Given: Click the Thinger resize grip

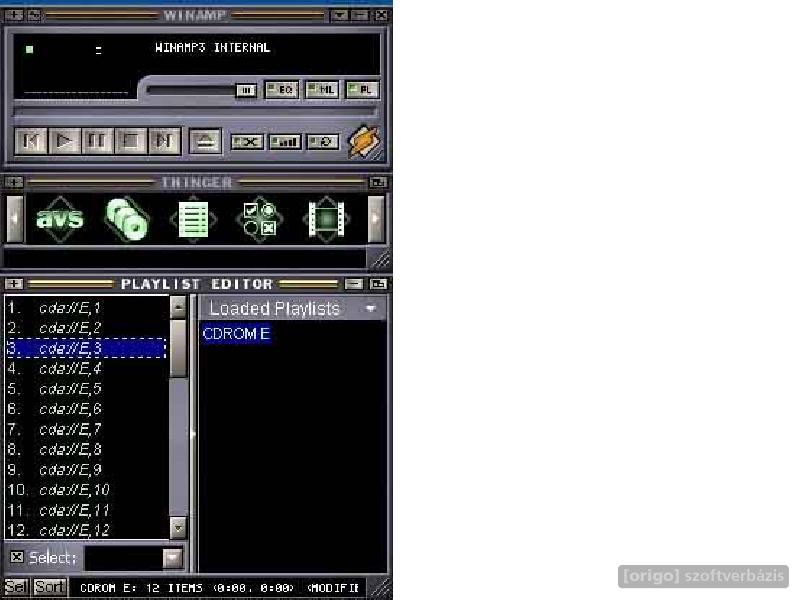Looking at the screenshot, I should coord(379,259).
